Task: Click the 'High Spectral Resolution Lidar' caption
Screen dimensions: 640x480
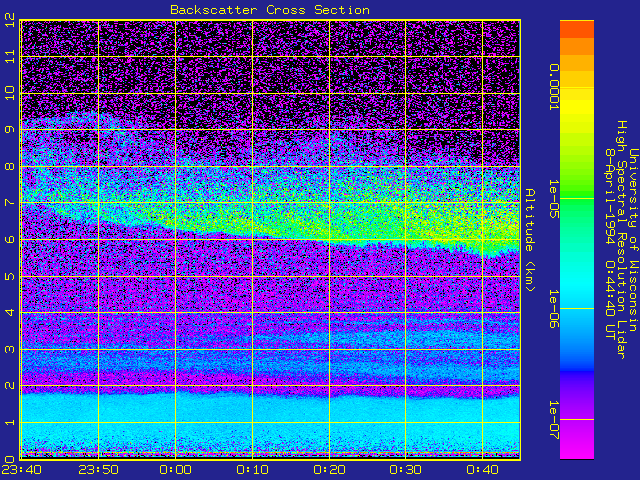Action: (621, 240)
